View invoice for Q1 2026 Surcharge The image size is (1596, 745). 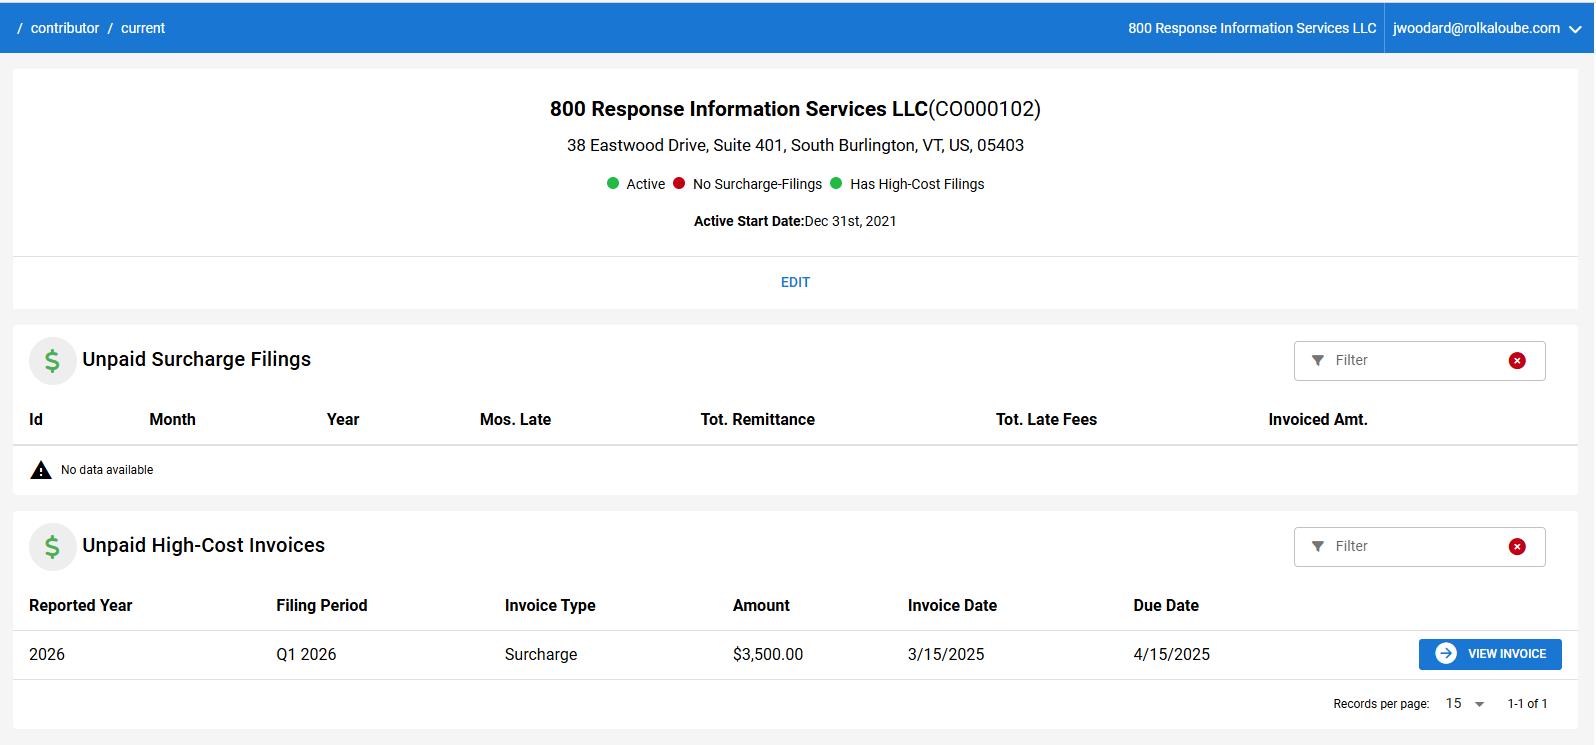[x=1490, y=654]
